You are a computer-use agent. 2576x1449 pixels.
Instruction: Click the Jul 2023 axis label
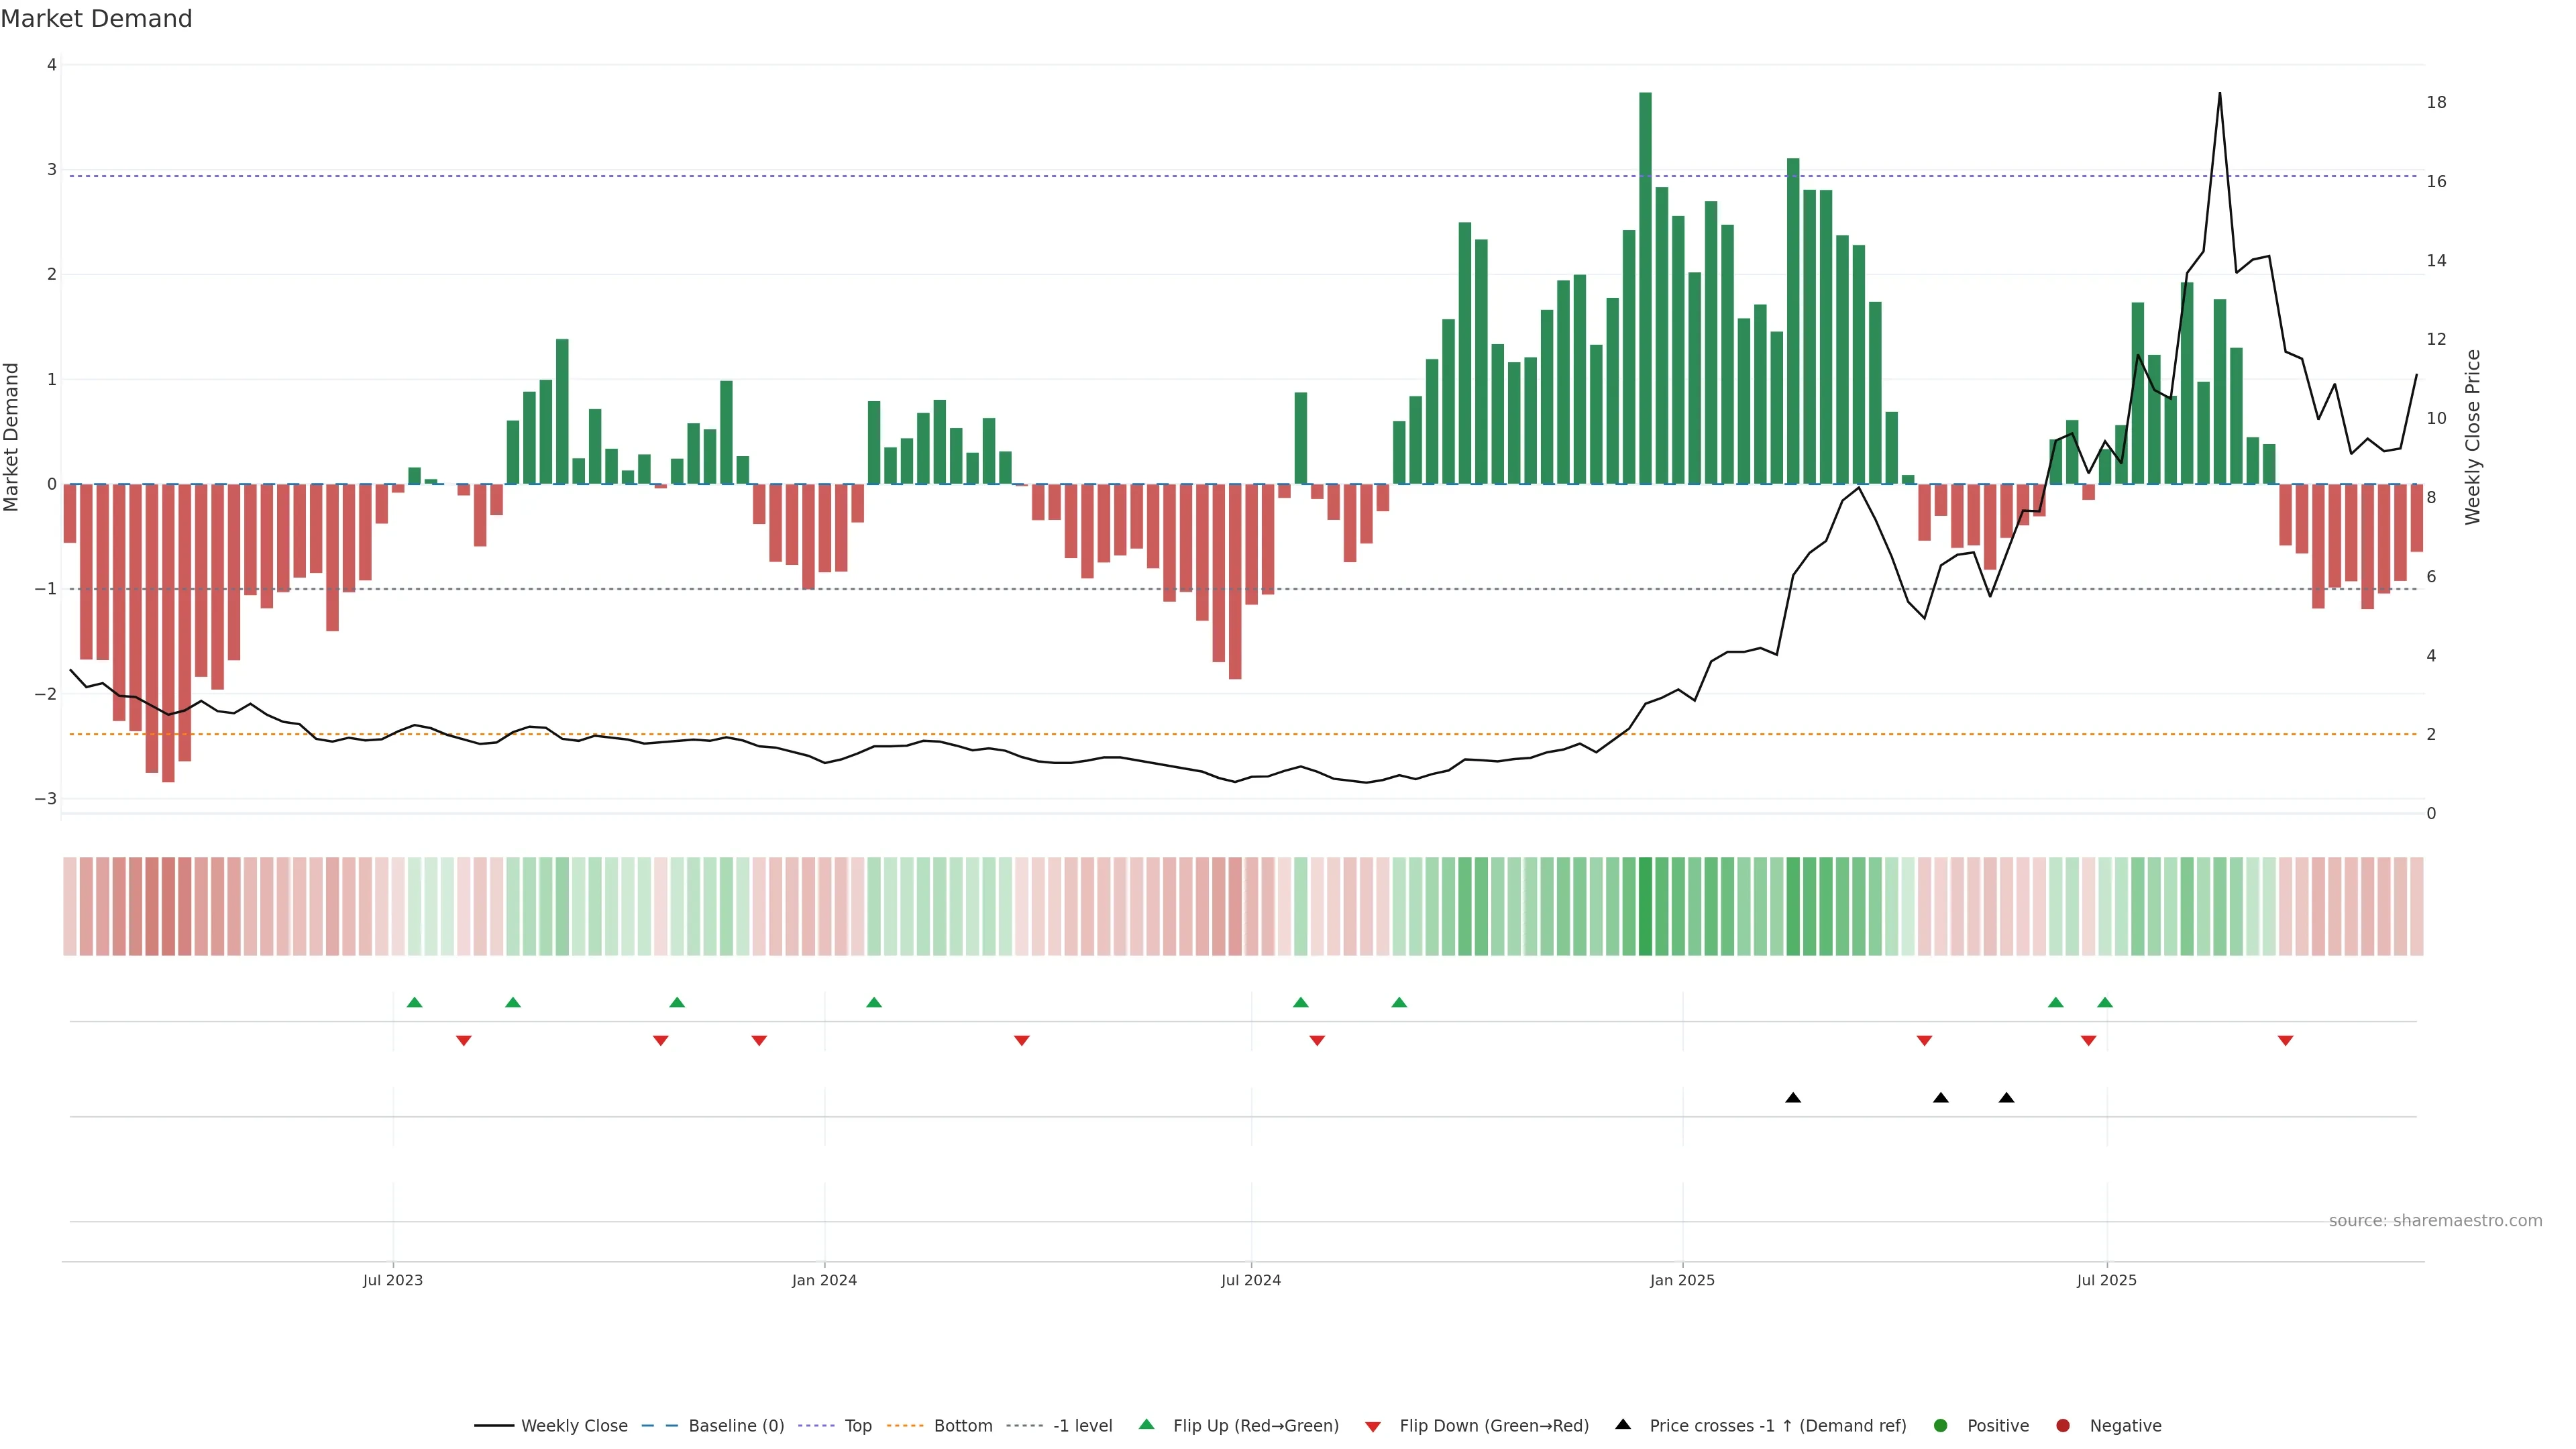tap(393, 1280)
